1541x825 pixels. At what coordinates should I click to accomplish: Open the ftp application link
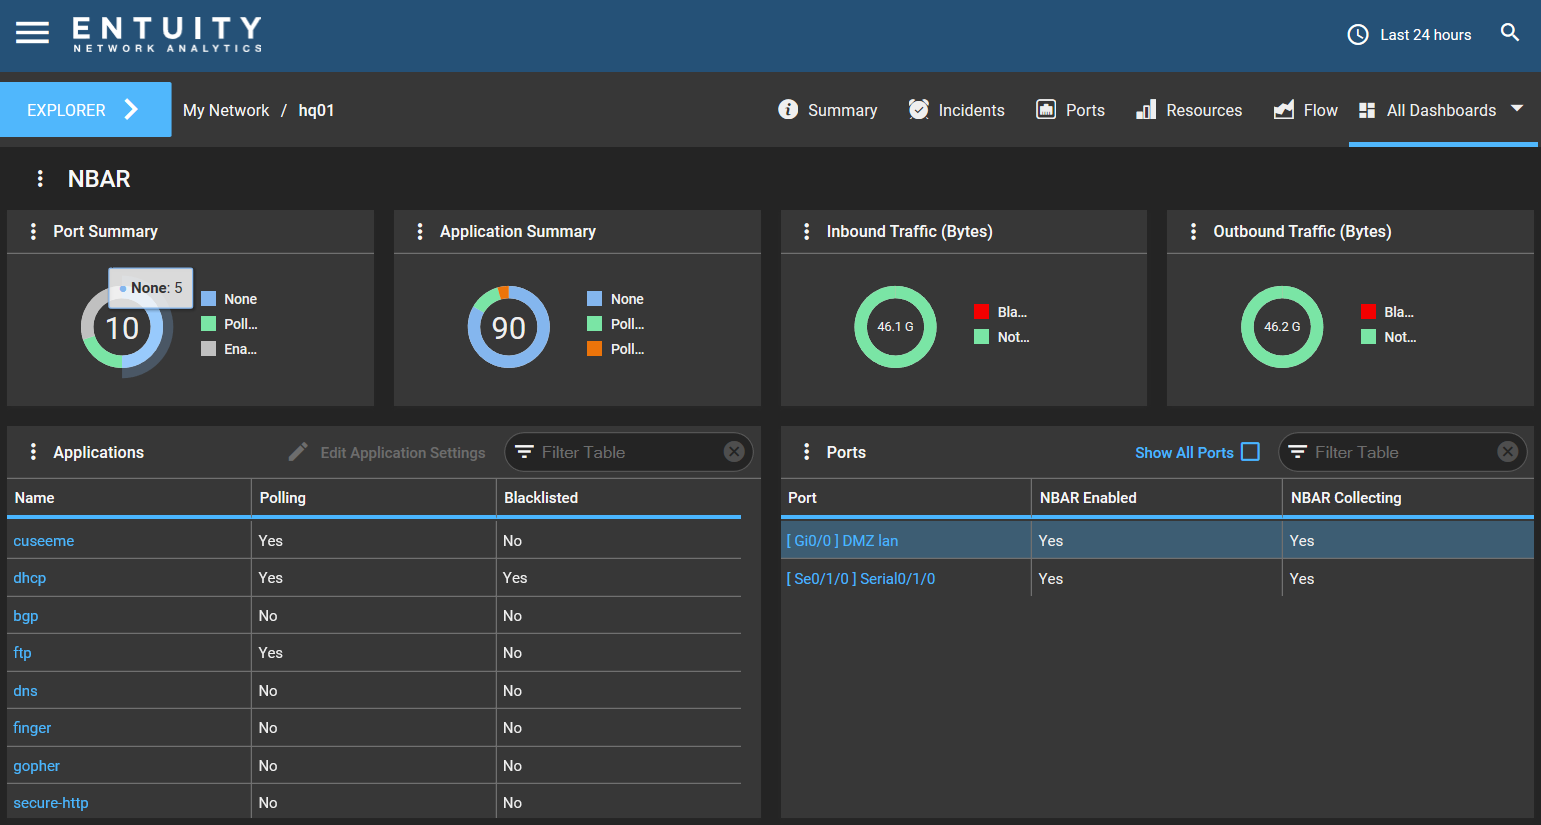point(22,653)
